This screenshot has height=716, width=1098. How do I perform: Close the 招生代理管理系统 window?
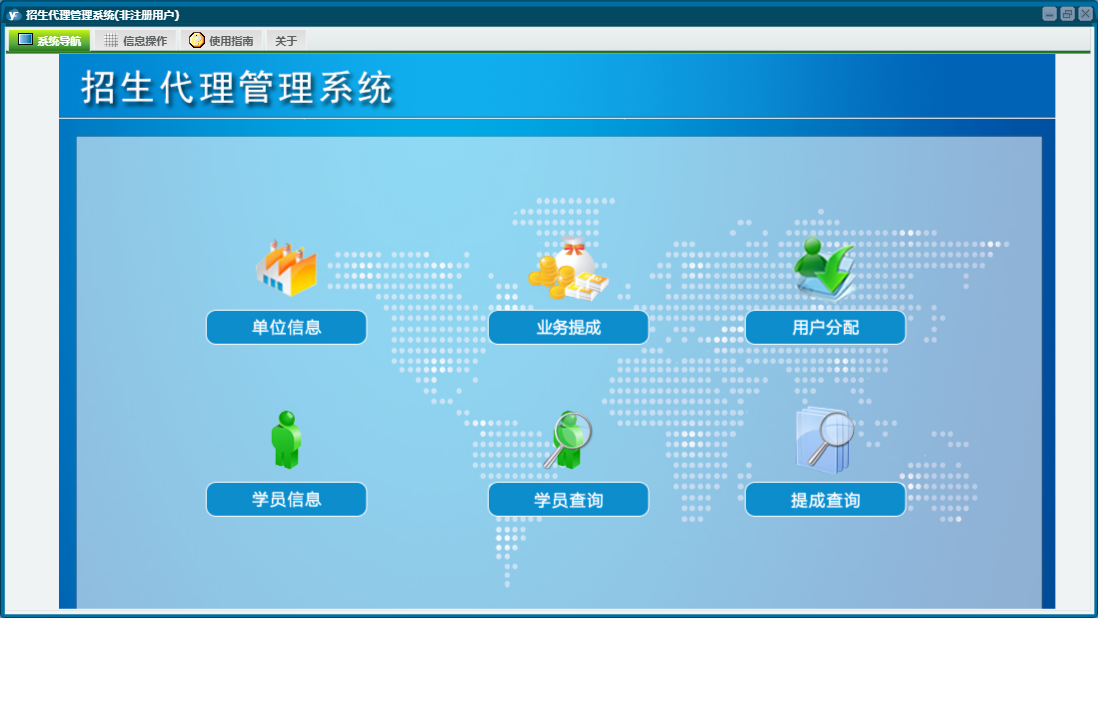pos(1085,14)
